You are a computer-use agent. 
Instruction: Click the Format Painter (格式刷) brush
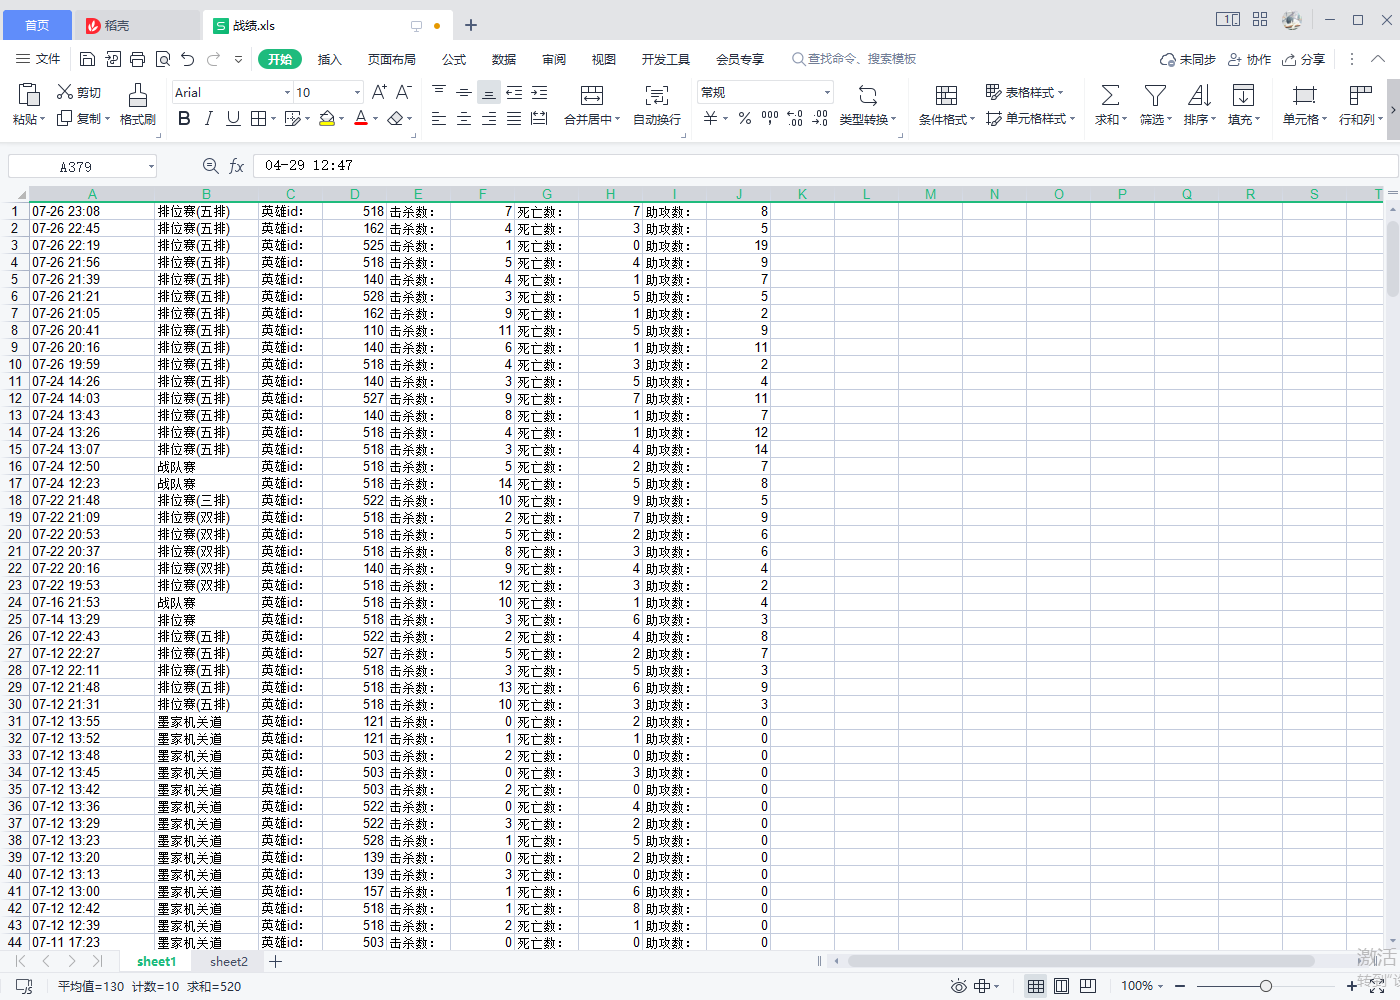click(137, 95)
